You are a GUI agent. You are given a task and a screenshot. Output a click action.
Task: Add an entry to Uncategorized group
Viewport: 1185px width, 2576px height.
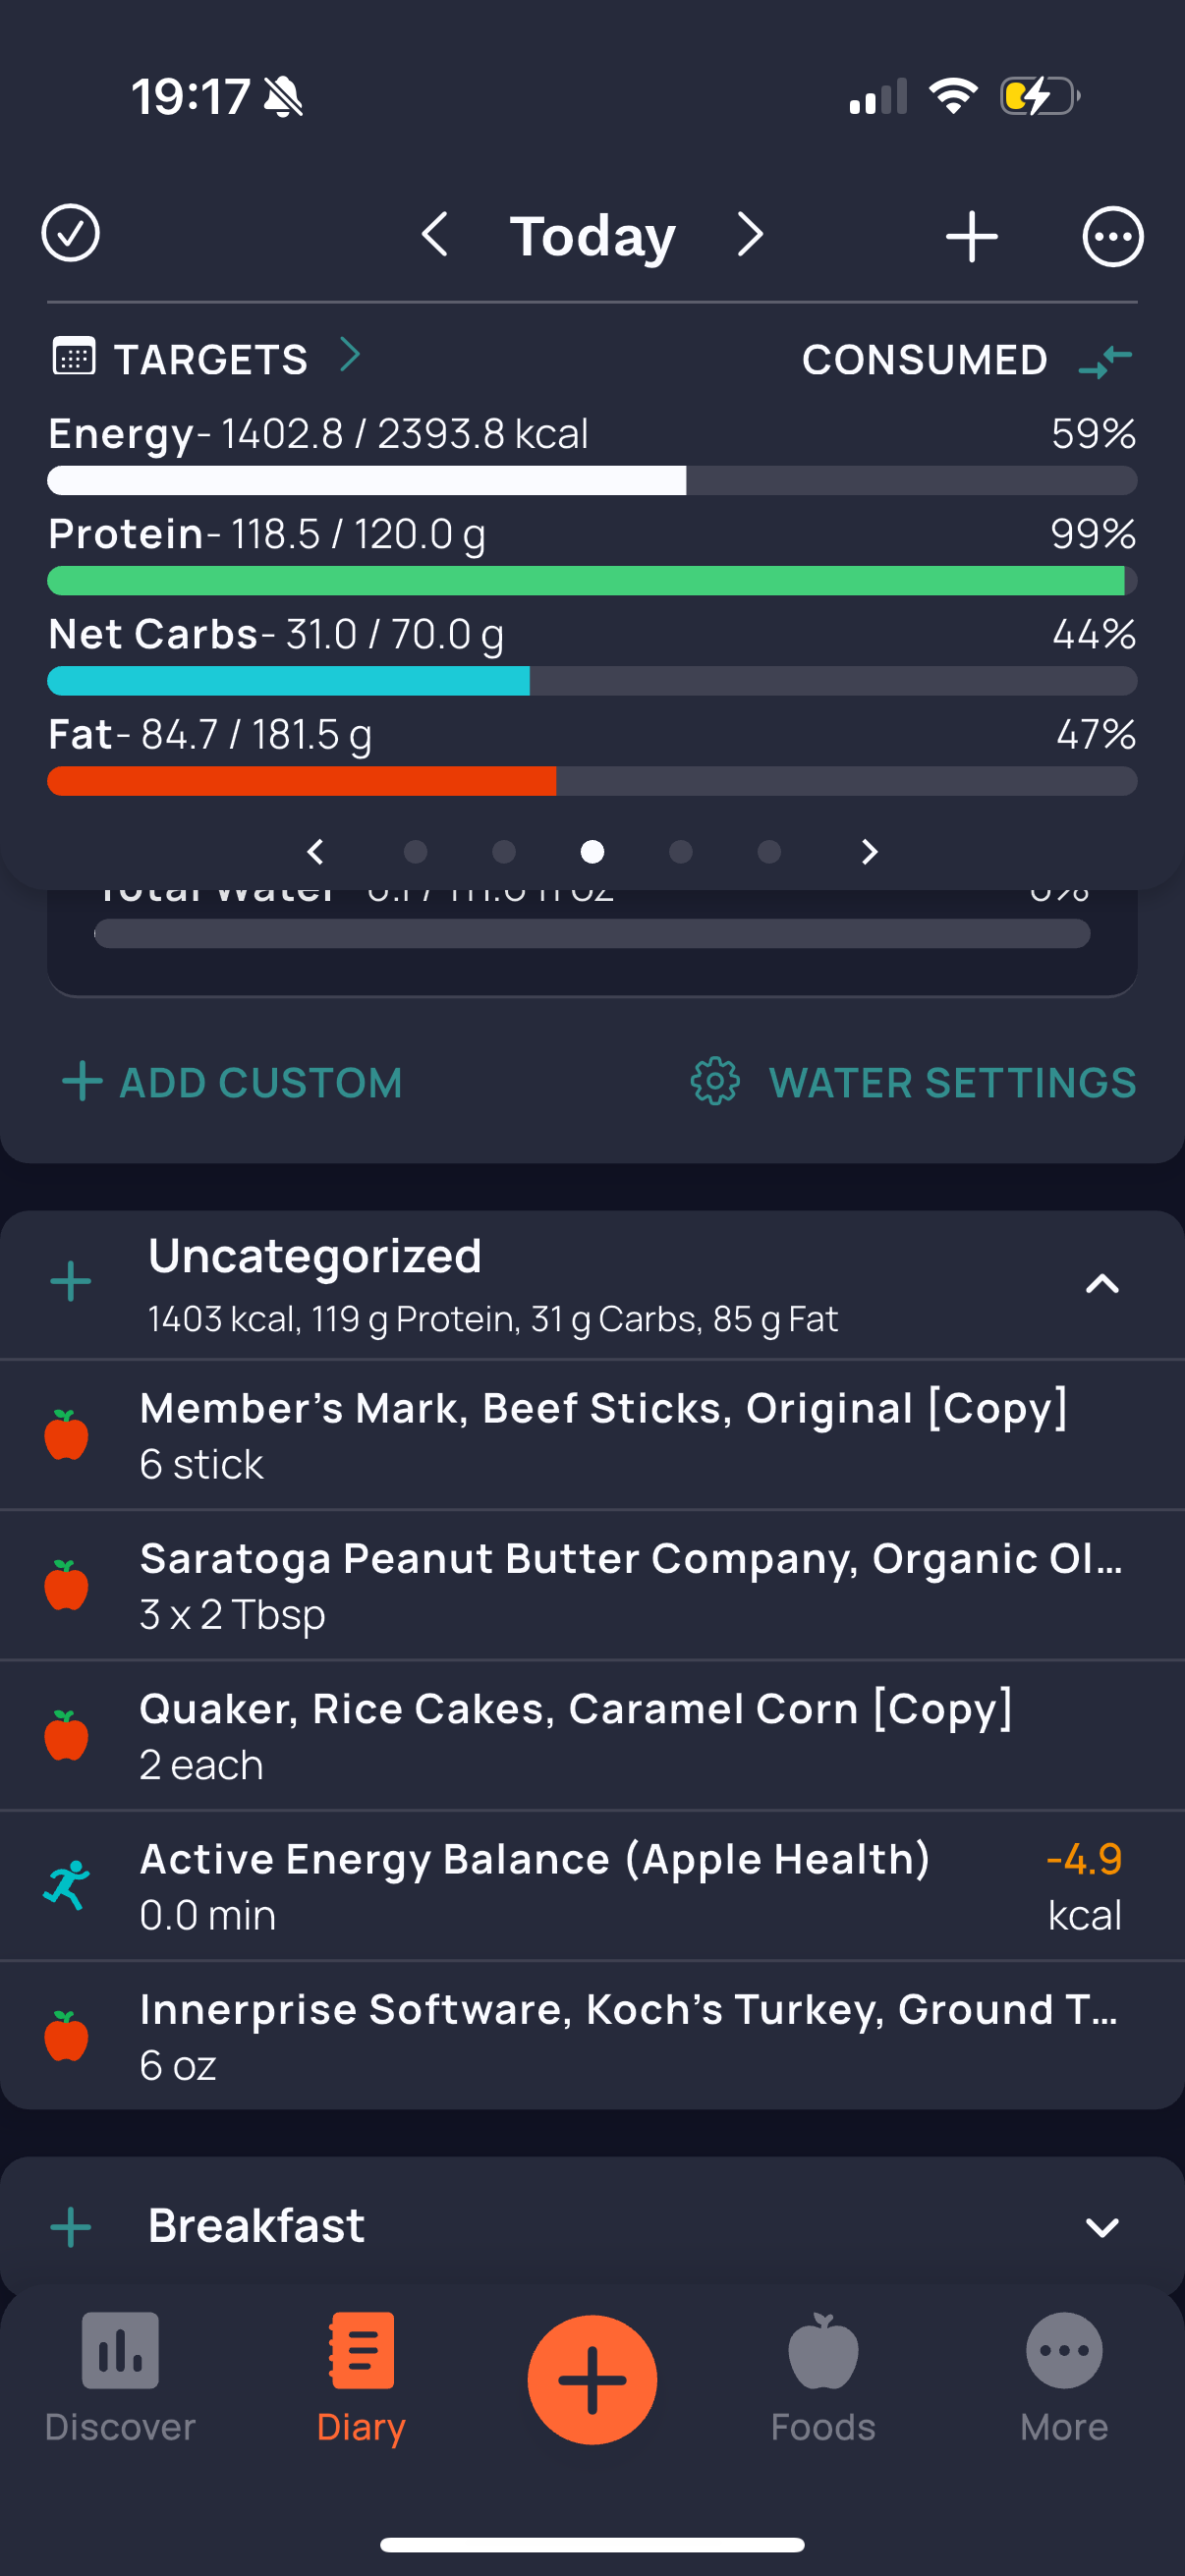pos(71,1282)
